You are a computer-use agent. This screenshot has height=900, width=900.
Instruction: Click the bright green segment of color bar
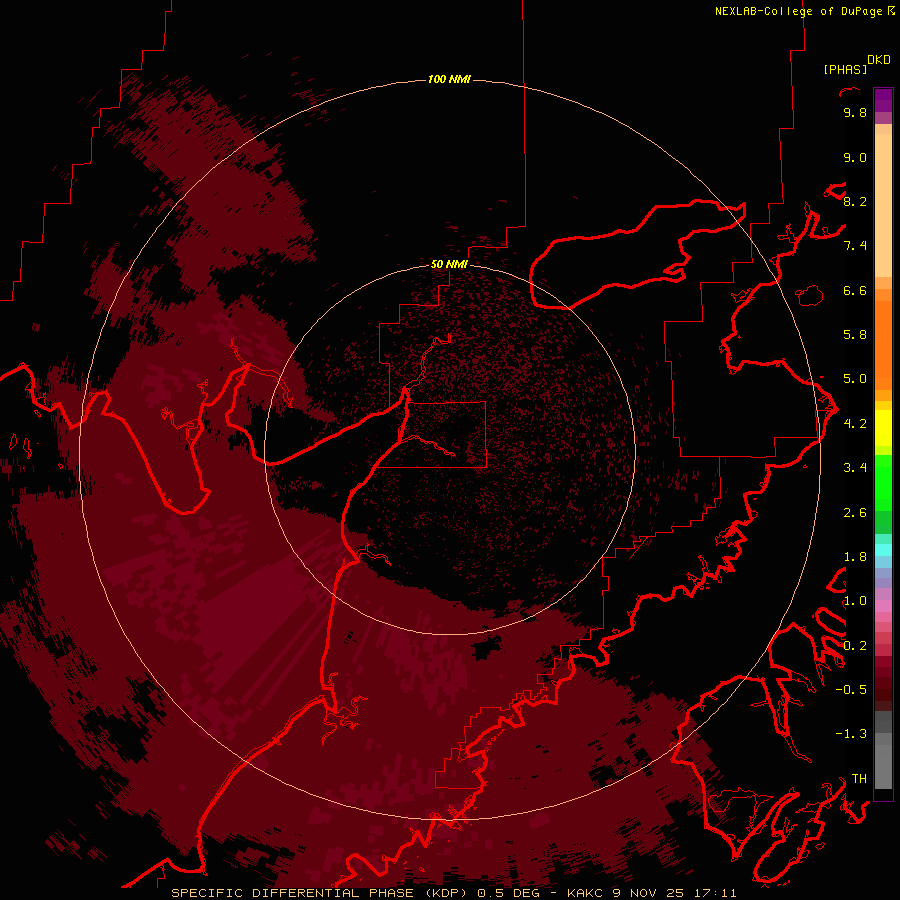[883, 483]
